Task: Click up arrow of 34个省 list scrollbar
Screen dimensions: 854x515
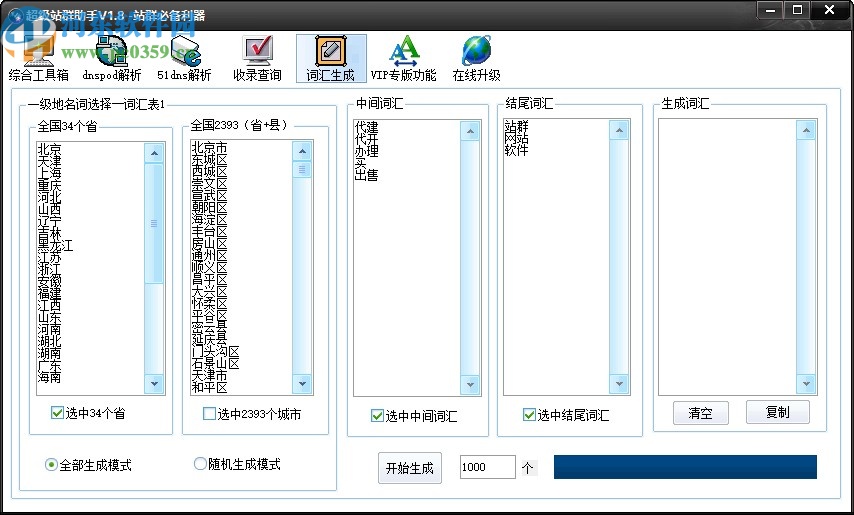Action: coord(154,154)
